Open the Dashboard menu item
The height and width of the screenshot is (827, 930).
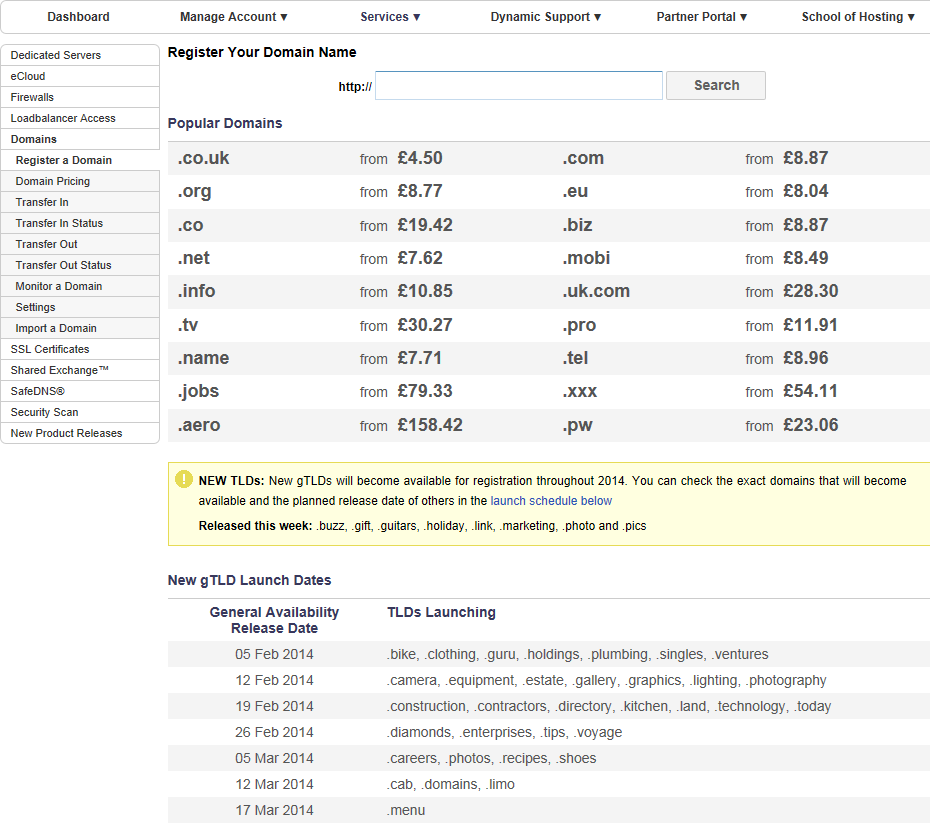78,17
